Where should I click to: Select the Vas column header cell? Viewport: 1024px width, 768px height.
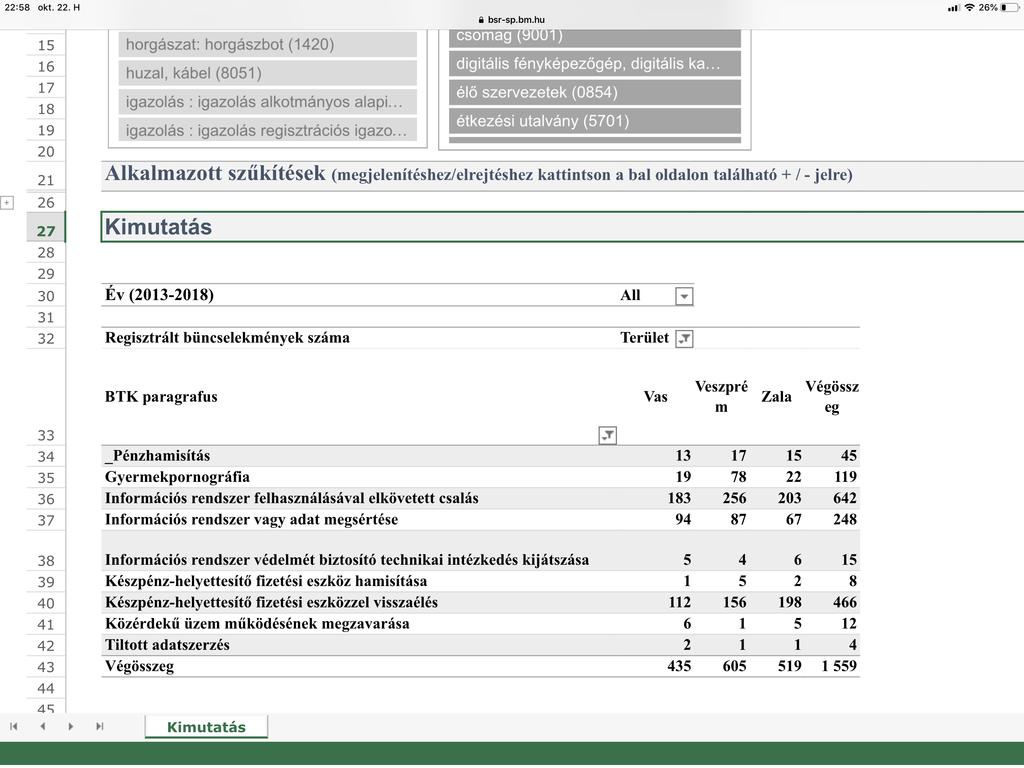[x=656, y=396]
